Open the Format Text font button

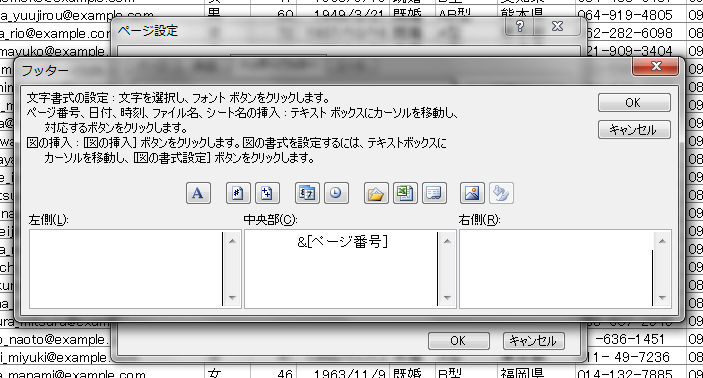(198, 193)
